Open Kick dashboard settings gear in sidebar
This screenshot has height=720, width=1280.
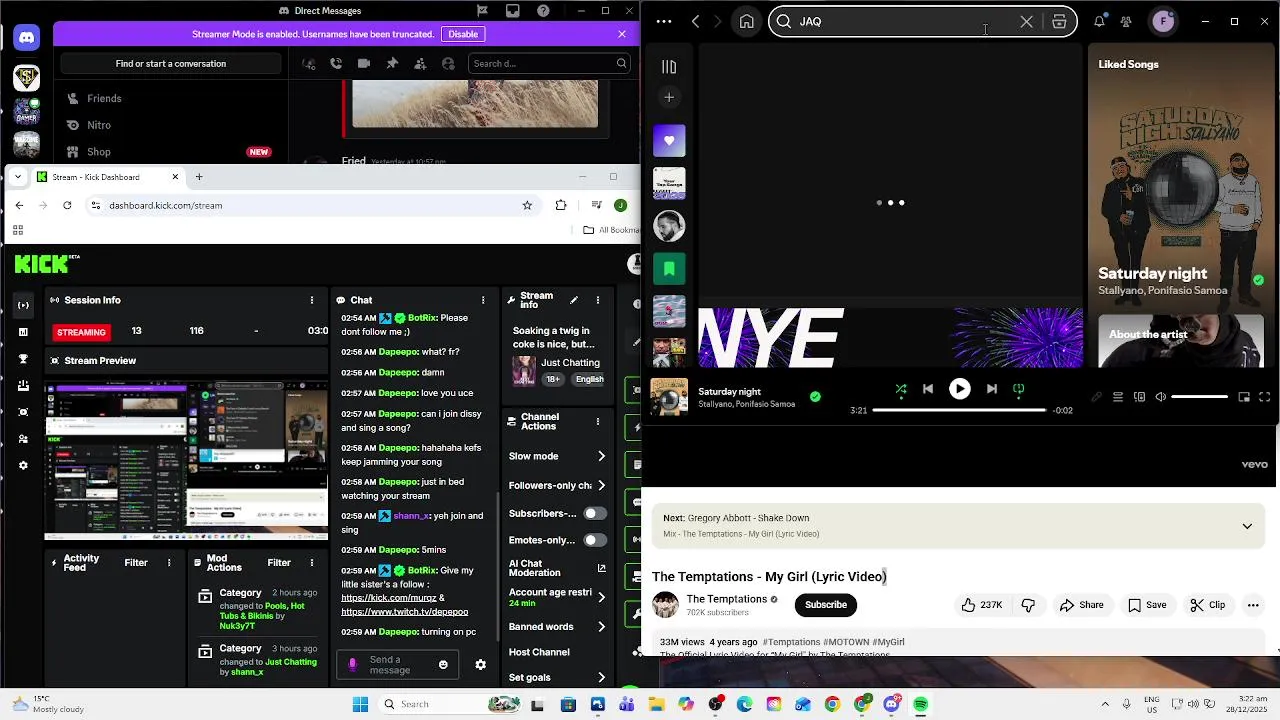[24, 466]
